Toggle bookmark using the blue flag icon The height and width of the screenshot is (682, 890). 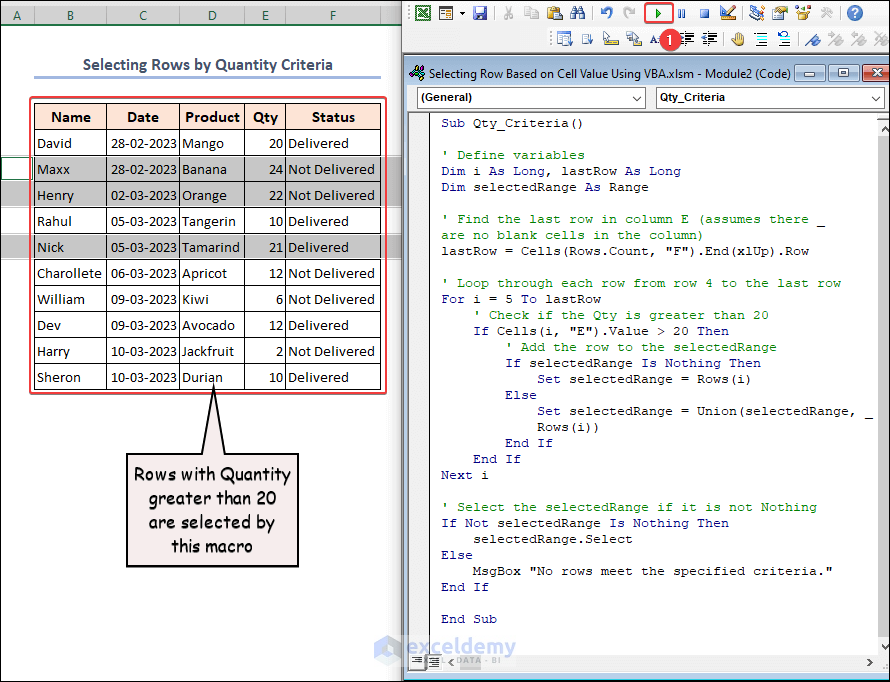click(x=813, y=39)
